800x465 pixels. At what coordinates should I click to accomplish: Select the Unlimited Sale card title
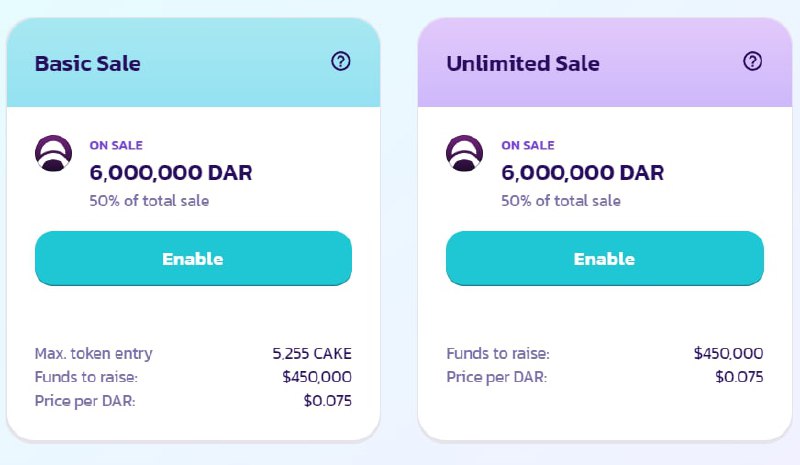click(523, 64)
